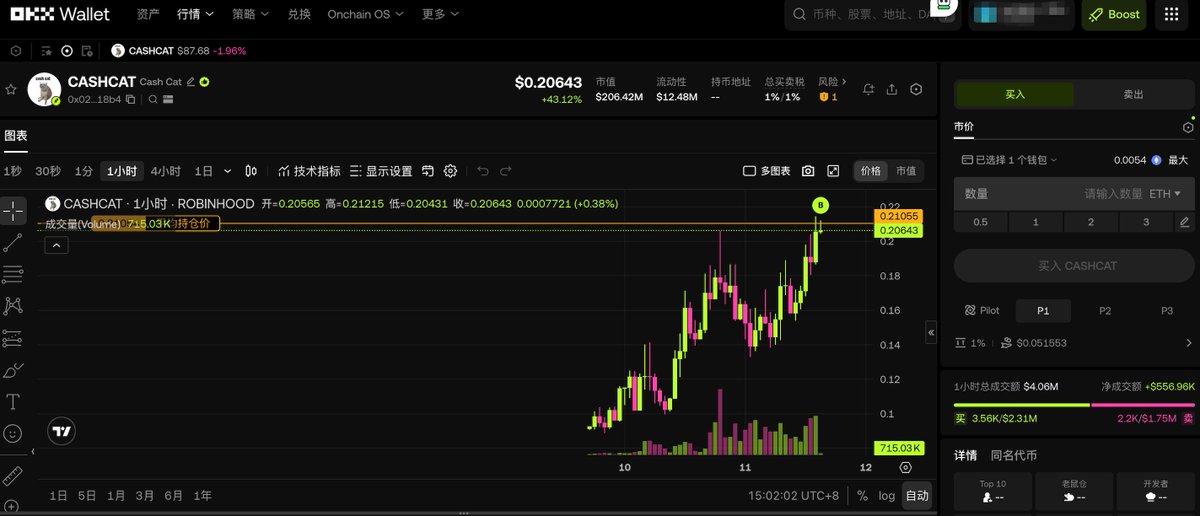Add CASHCAT to favorites with star

point(11,90)
